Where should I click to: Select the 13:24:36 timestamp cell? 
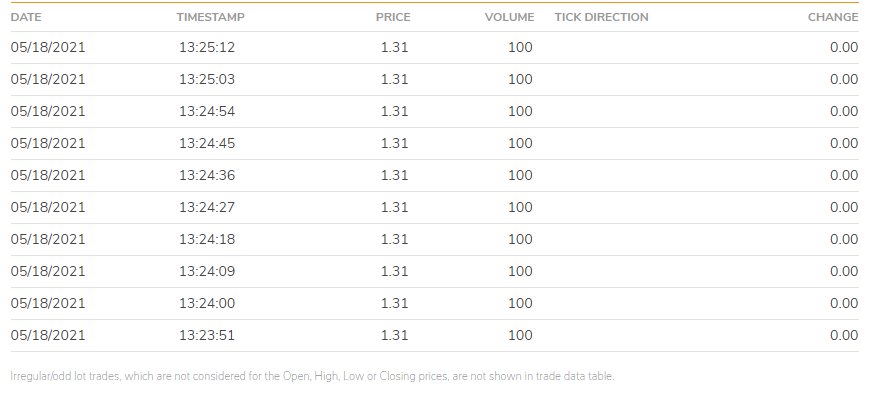(x=207, y=176)
